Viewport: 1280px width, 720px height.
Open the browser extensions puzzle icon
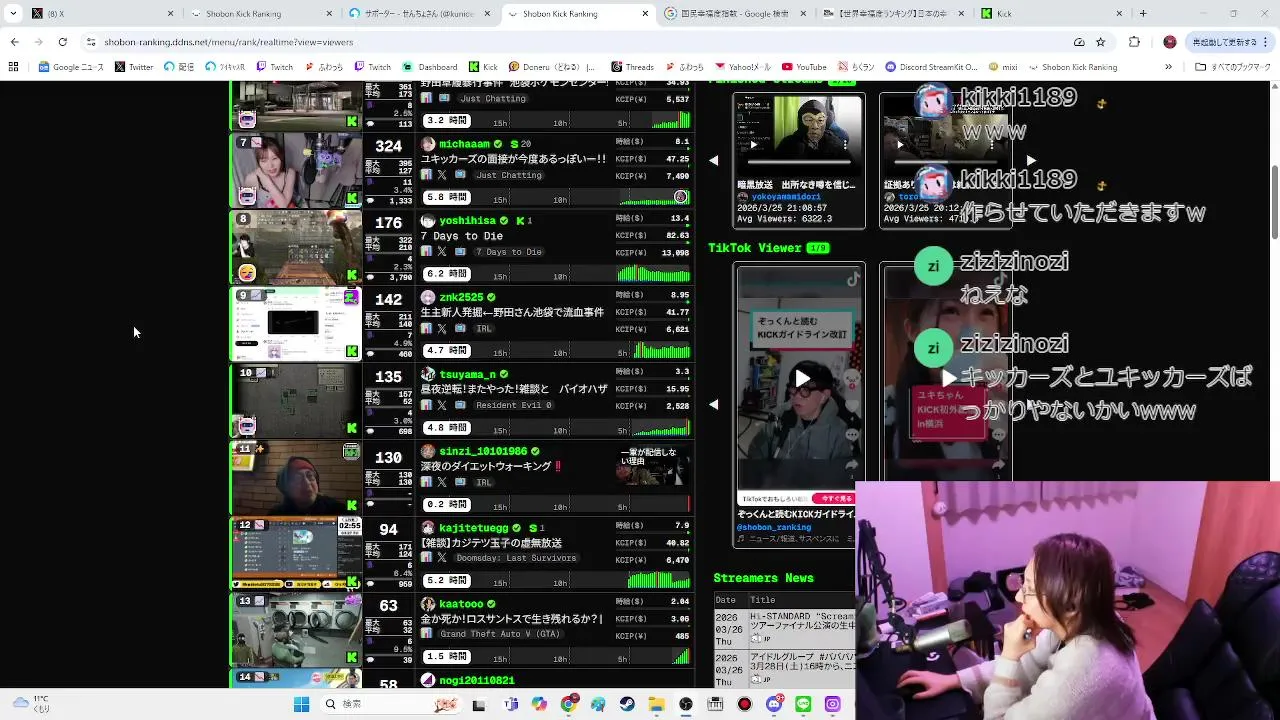[1134, 42]
